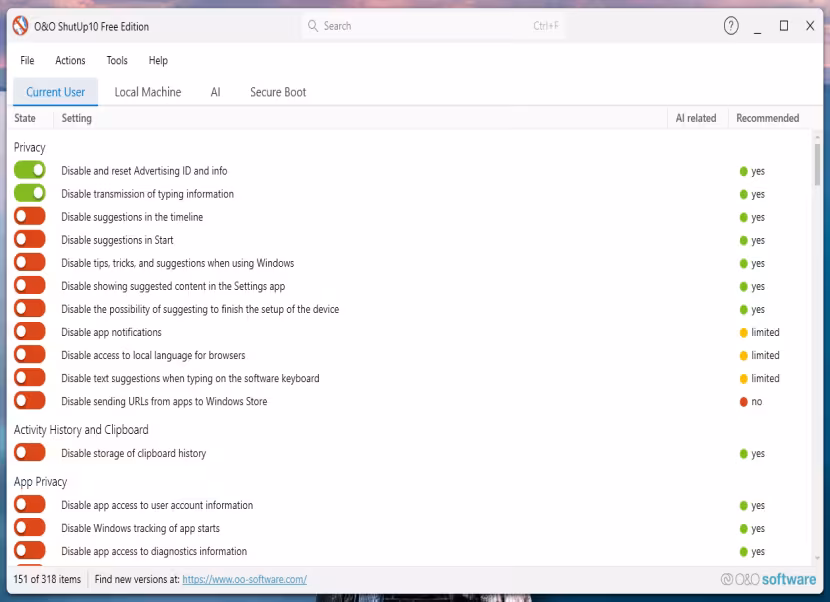The image size is (830, 602).
Task: Click the O&O ShutUp10 app logo icon
Action: coord(20,26)
